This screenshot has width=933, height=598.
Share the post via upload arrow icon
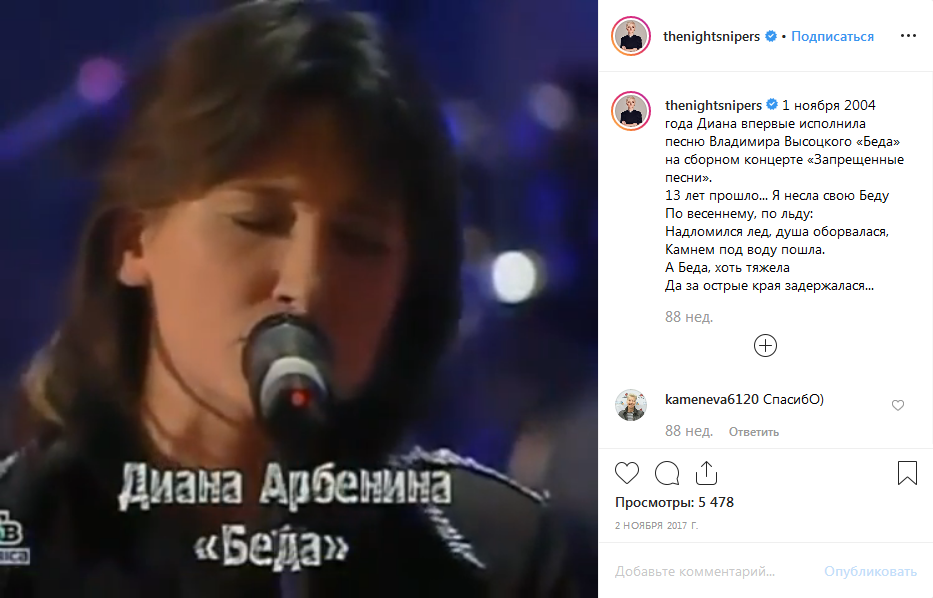706,472
